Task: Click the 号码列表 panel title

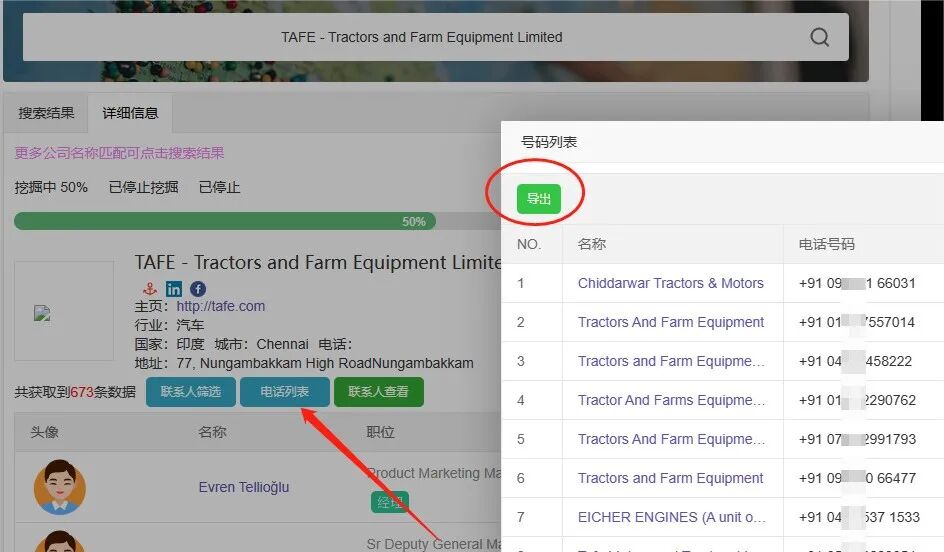Action: [x=548, y=142]
